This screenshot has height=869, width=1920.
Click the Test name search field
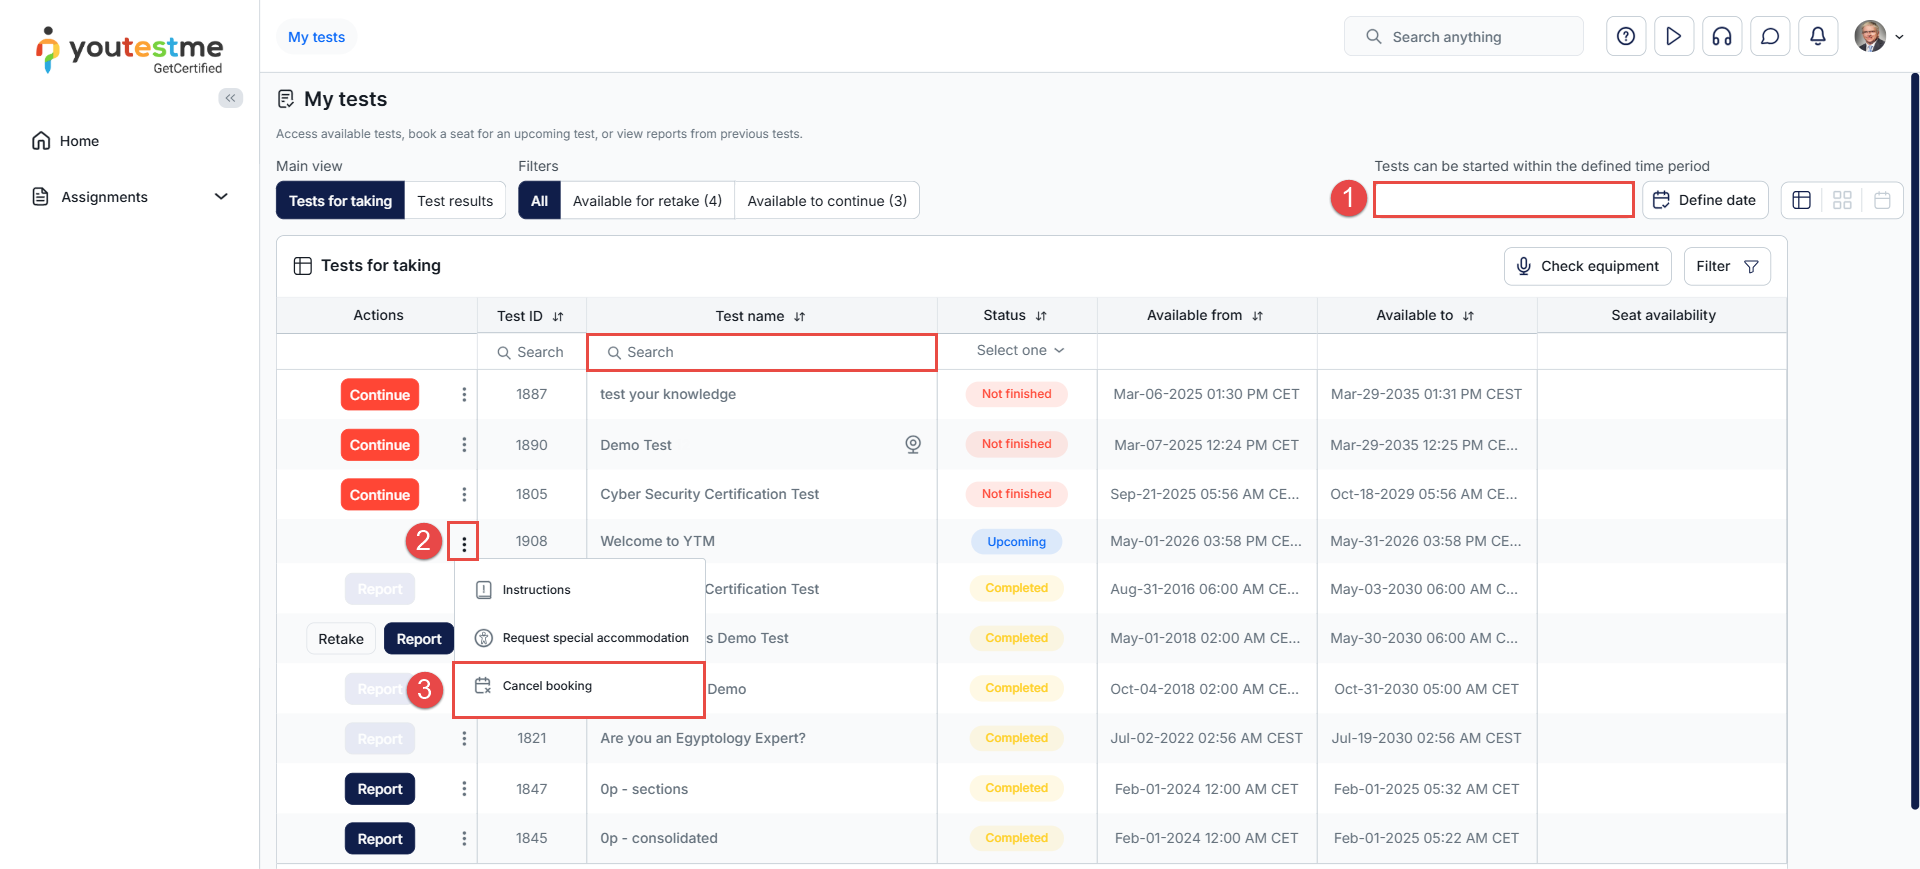tap(761, 352)
